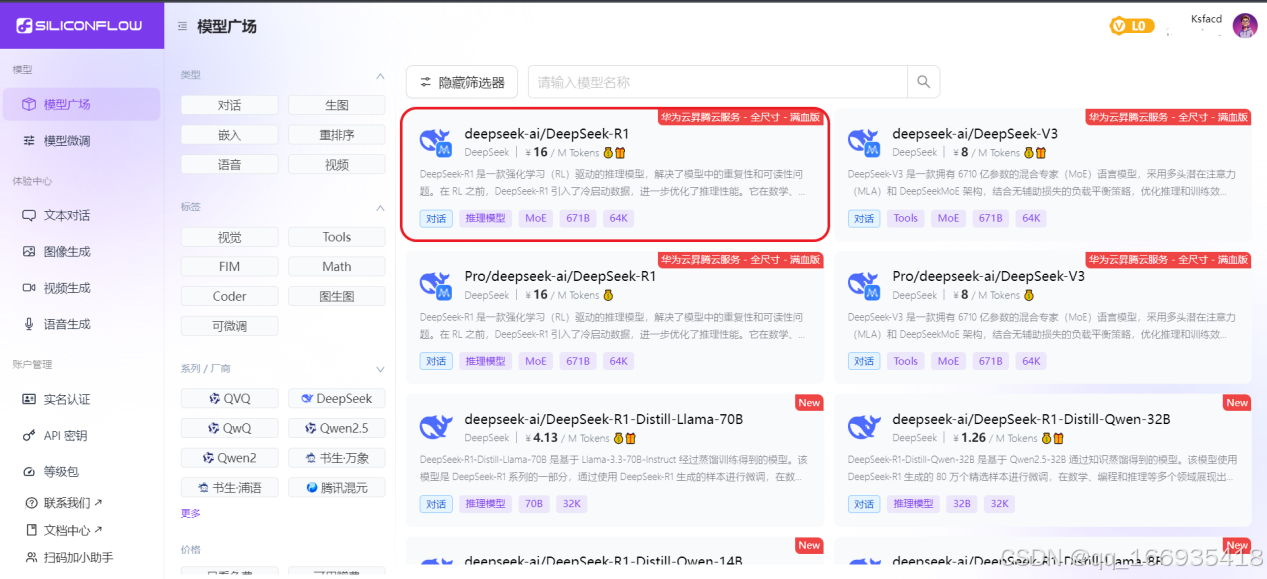This screenshot has height=579, width=1267.
Task: Open 联系我们 external link
Action: pyautogui.click(x=65, y=502)
